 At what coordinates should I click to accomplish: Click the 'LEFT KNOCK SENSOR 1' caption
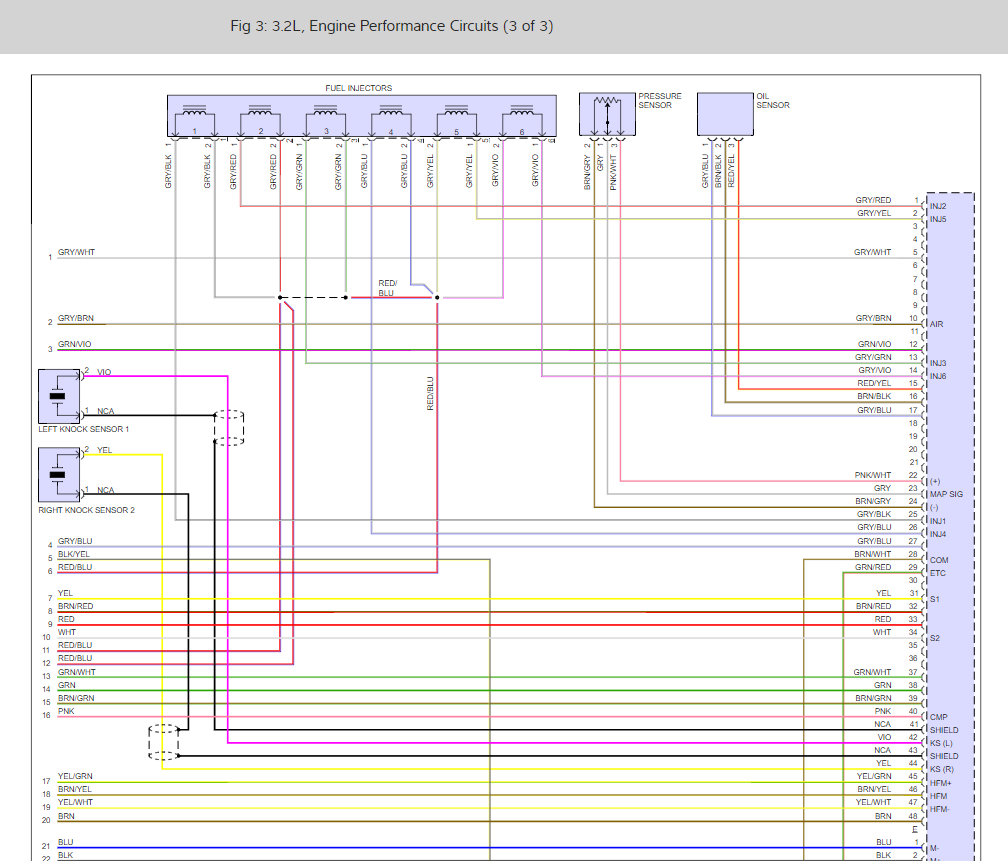point(84,429)
